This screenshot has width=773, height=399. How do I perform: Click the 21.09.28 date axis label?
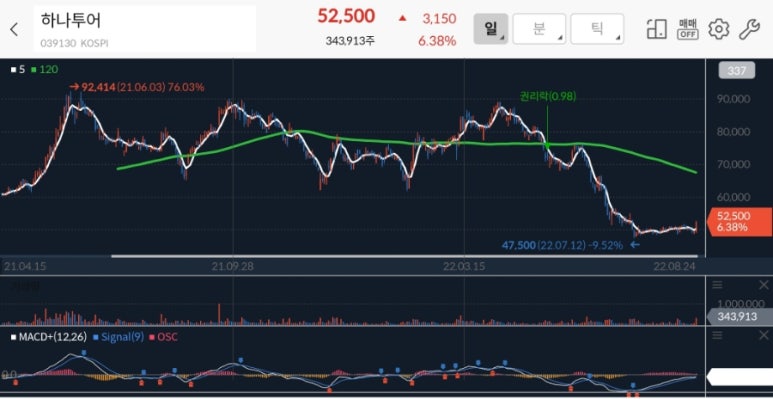[x=233, y=267]
